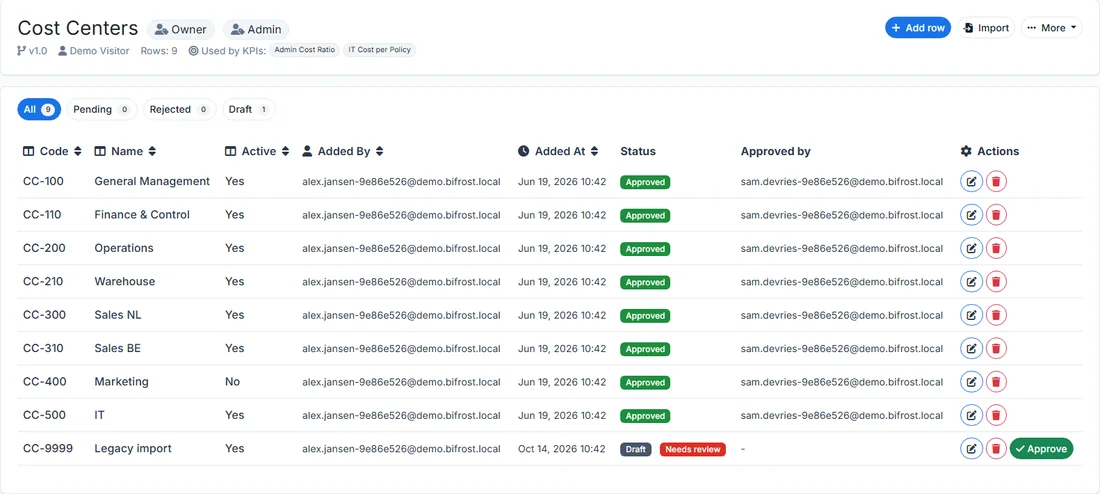
Task: Show All rows tab
Action: pos(39,109)
